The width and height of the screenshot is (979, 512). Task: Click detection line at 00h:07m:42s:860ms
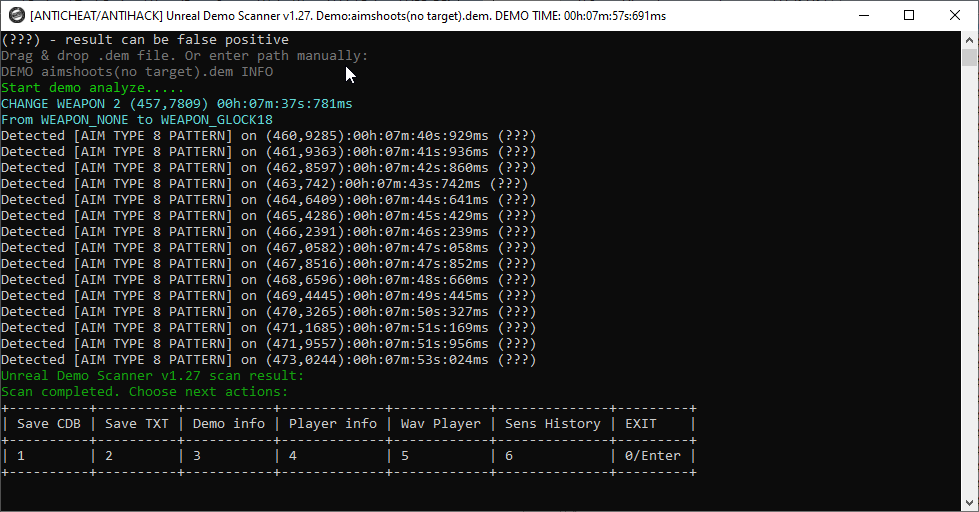coord(268,168)
